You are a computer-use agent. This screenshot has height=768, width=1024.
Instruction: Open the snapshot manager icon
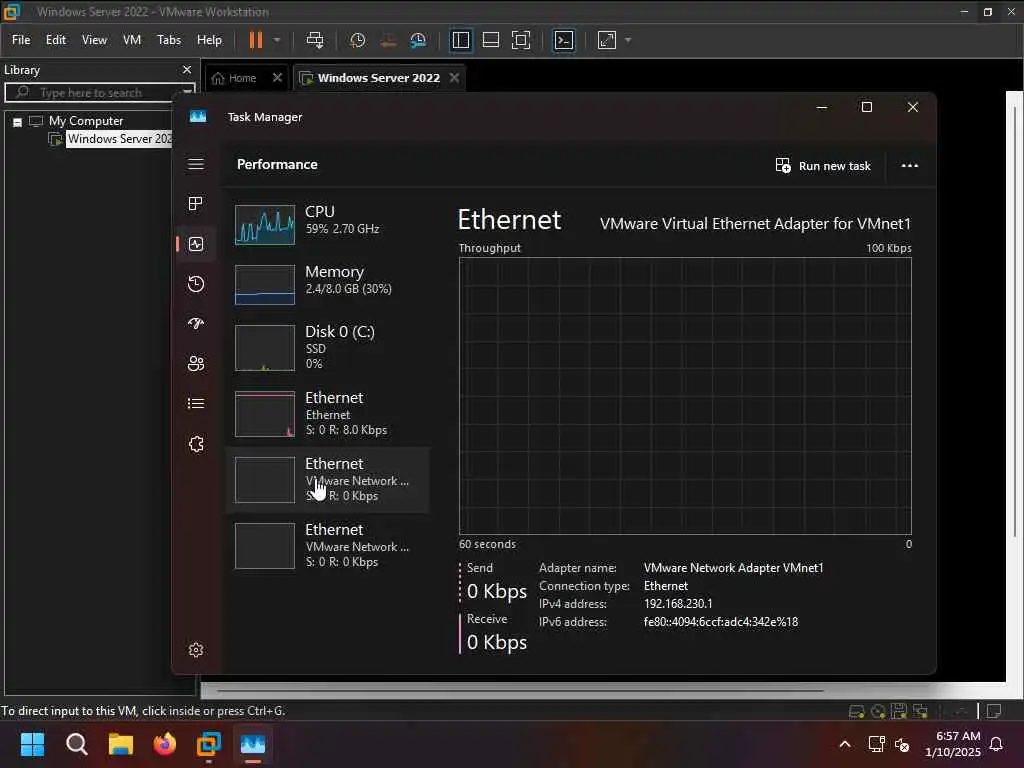click(x=418, y=40)
